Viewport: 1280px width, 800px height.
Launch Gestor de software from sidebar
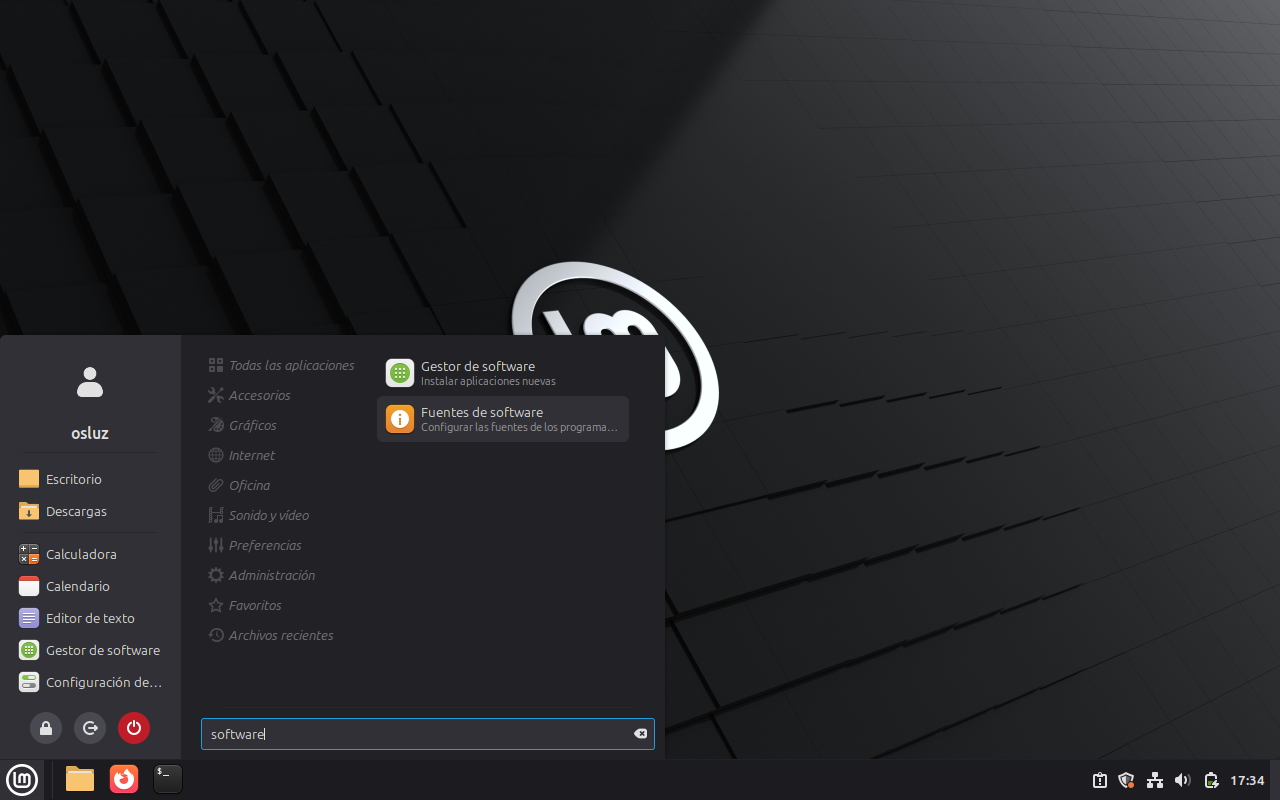90,650
